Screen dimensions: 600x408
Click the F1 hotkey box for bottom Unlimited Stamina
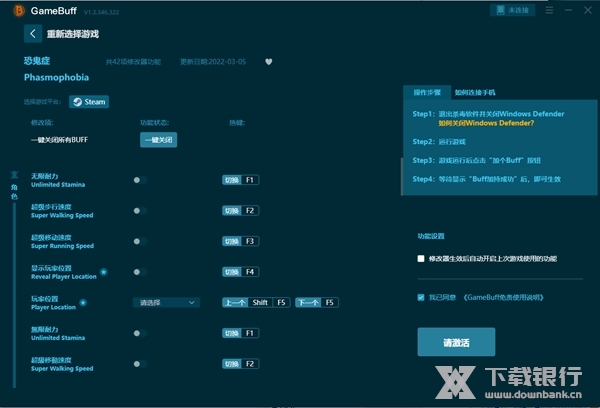pyautogui.click(x=240, y=333)
